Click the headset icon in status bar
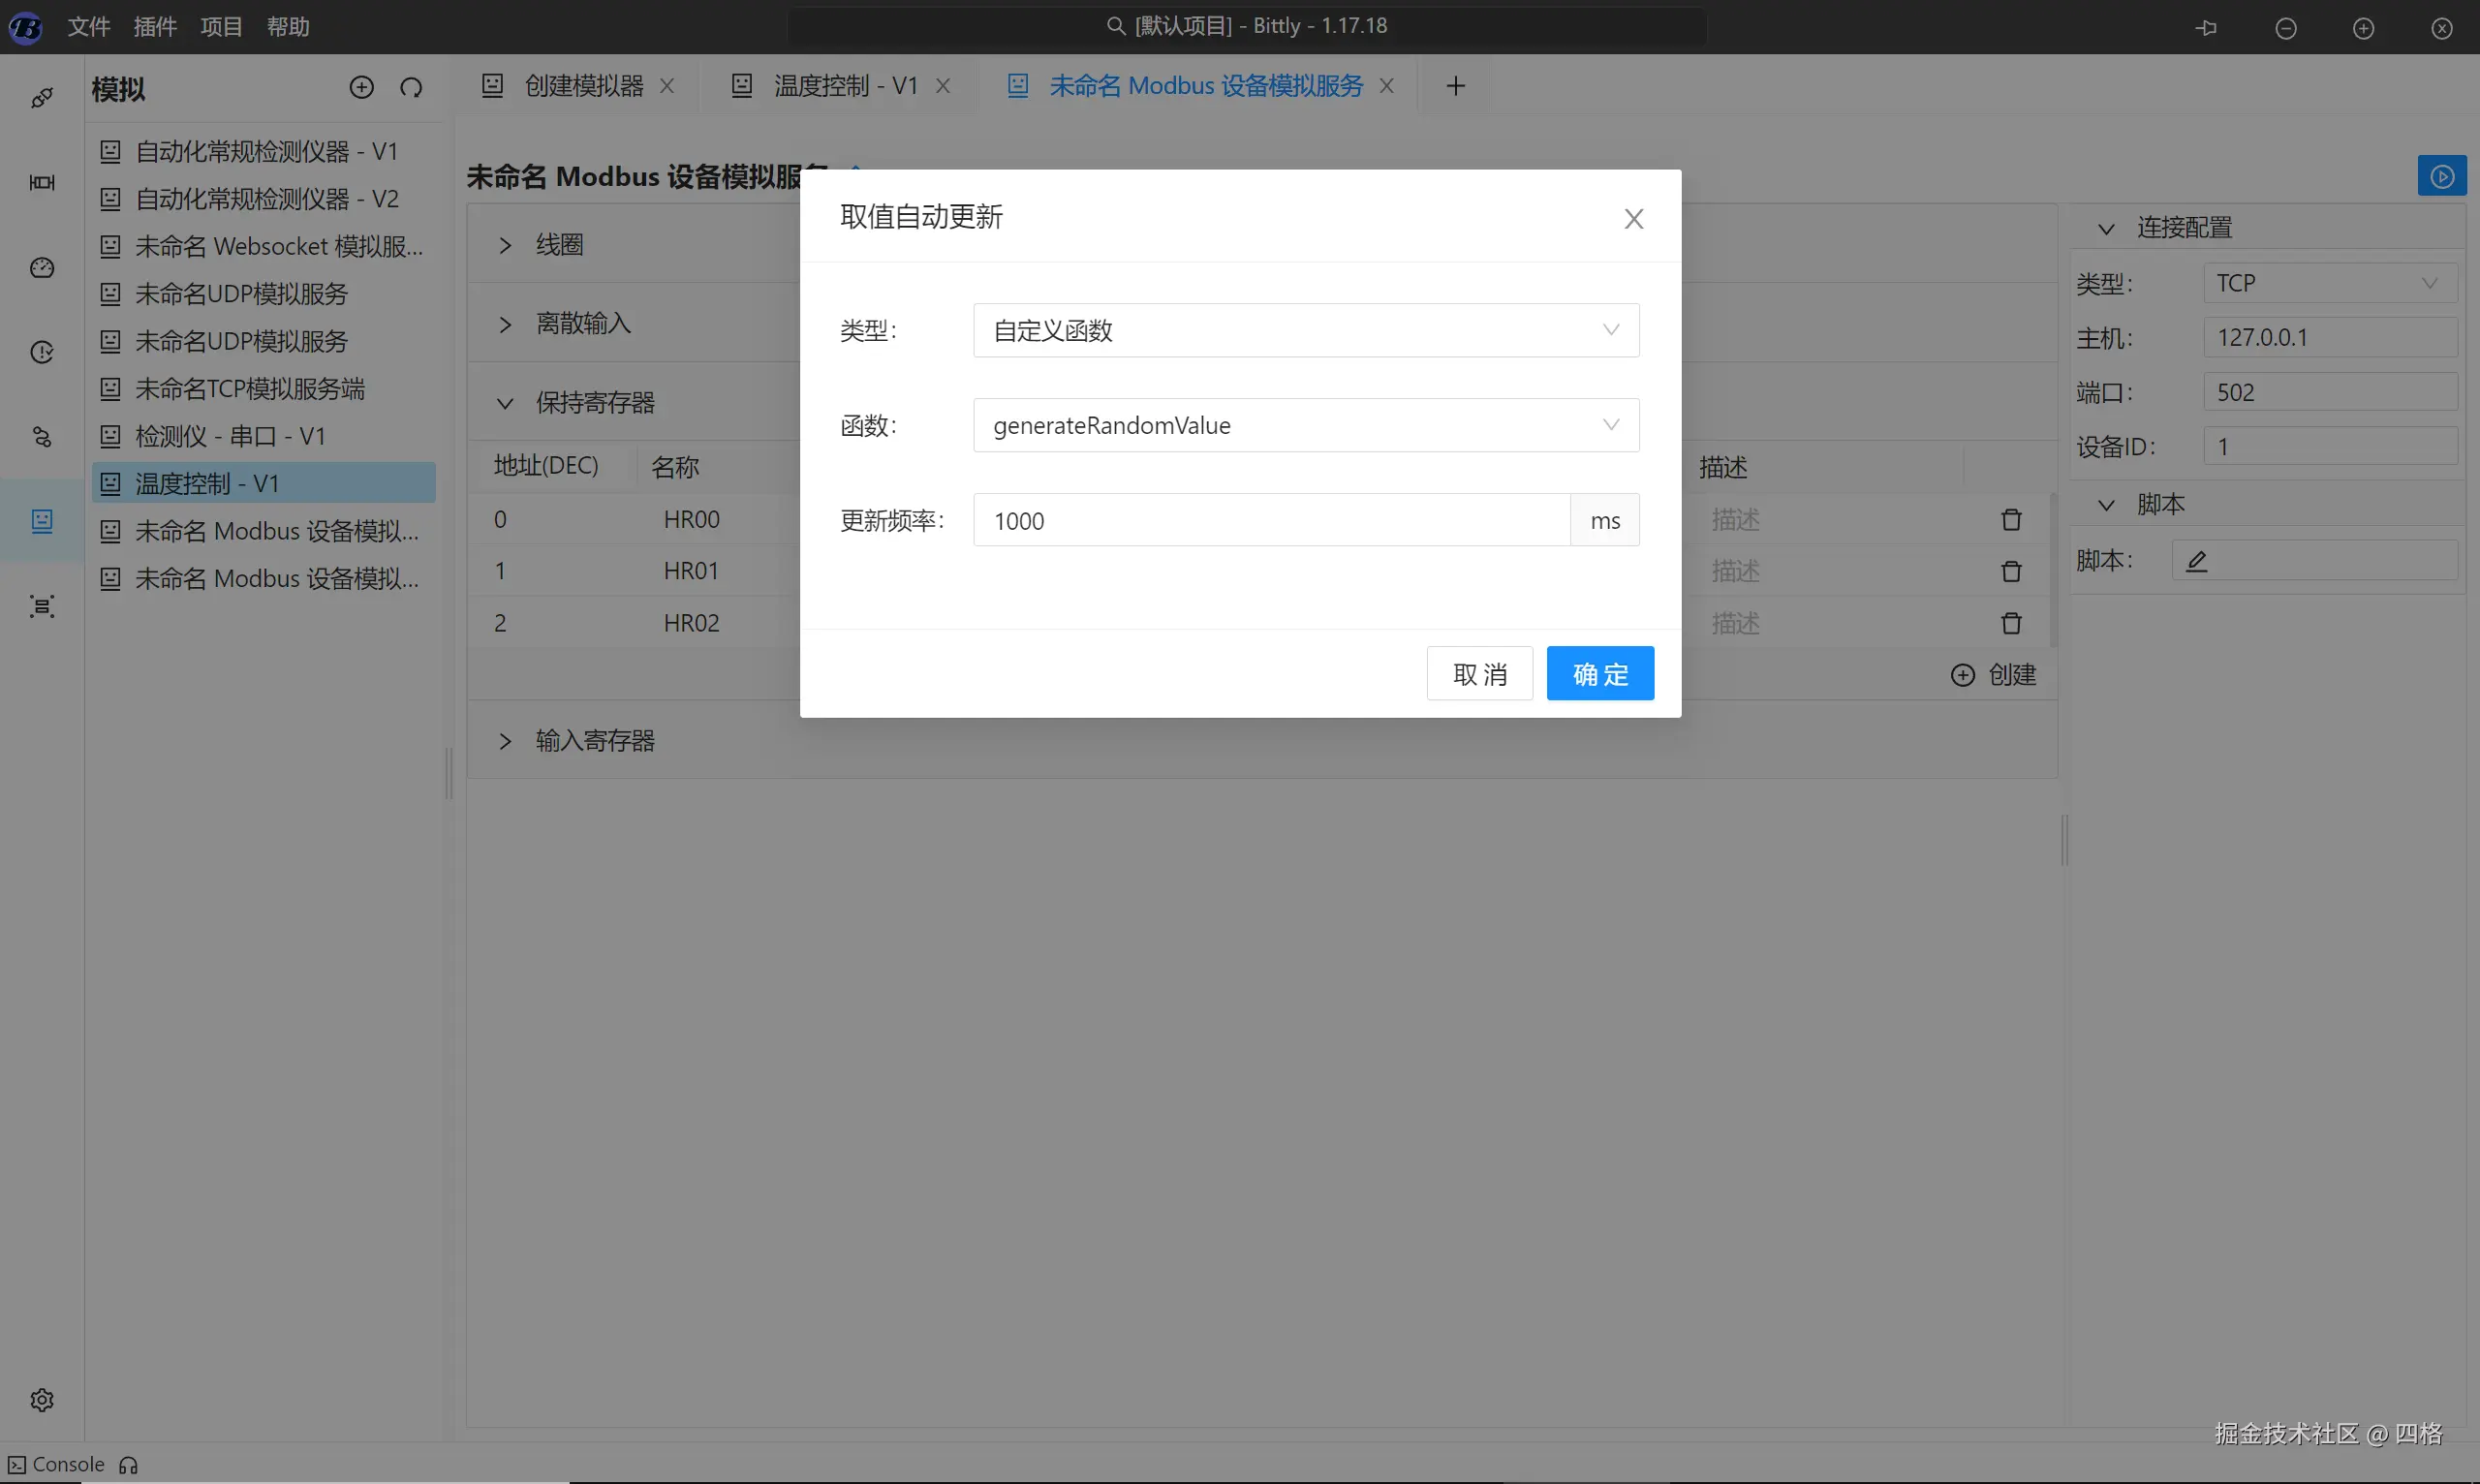Viewport: 2480px width, 1484px height. tap(128, 1465)
